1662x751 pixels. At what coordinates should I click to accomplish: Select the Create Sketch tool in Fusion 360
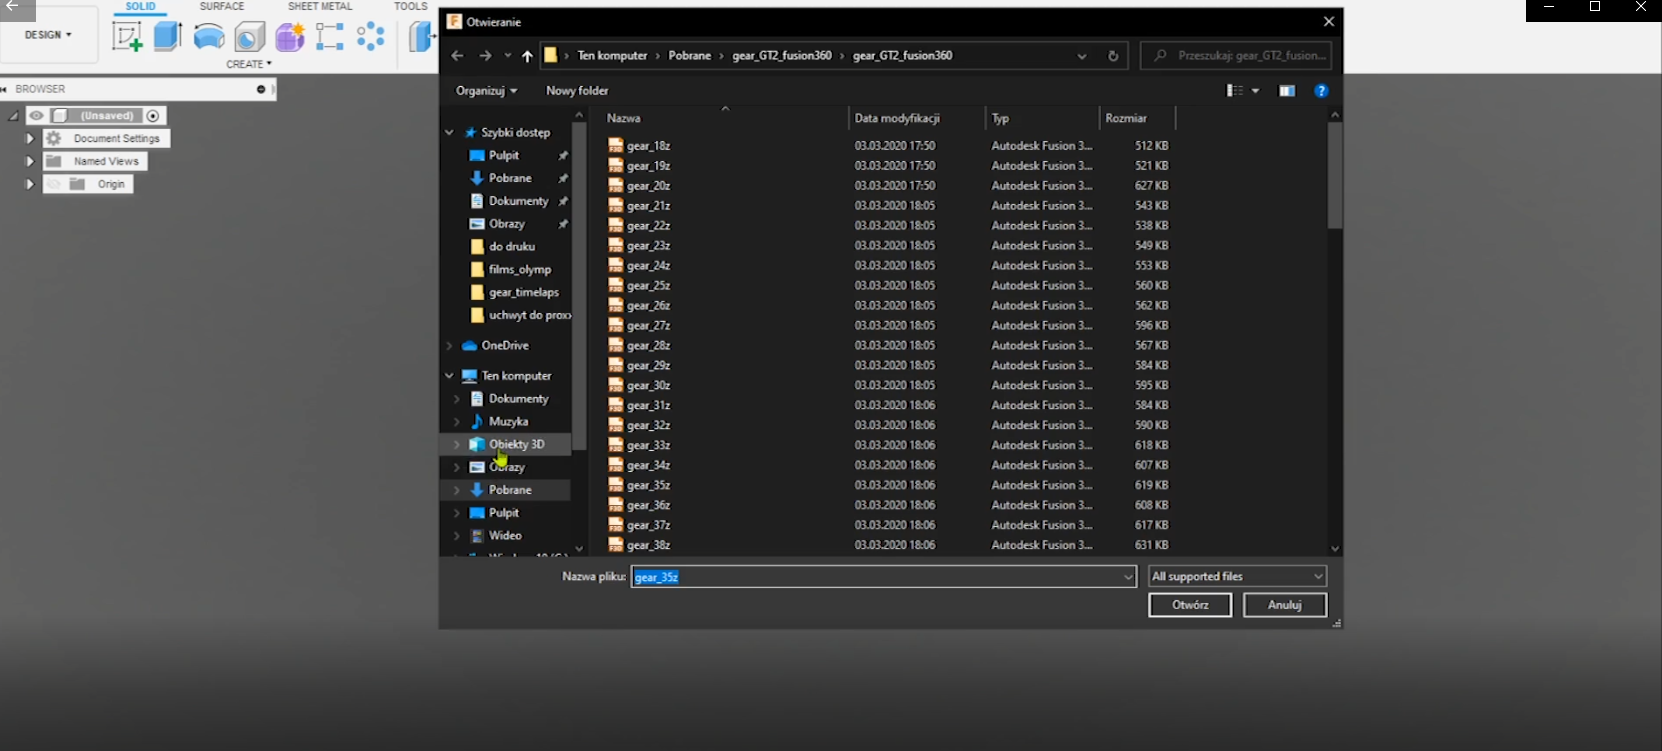pos(127,37)
